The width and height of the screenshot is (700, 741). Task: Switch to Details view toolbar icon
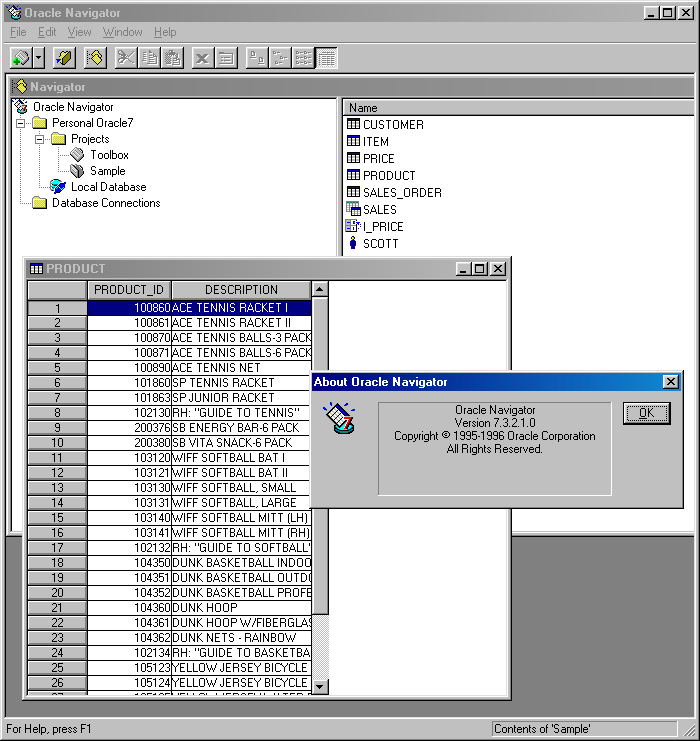326,58
